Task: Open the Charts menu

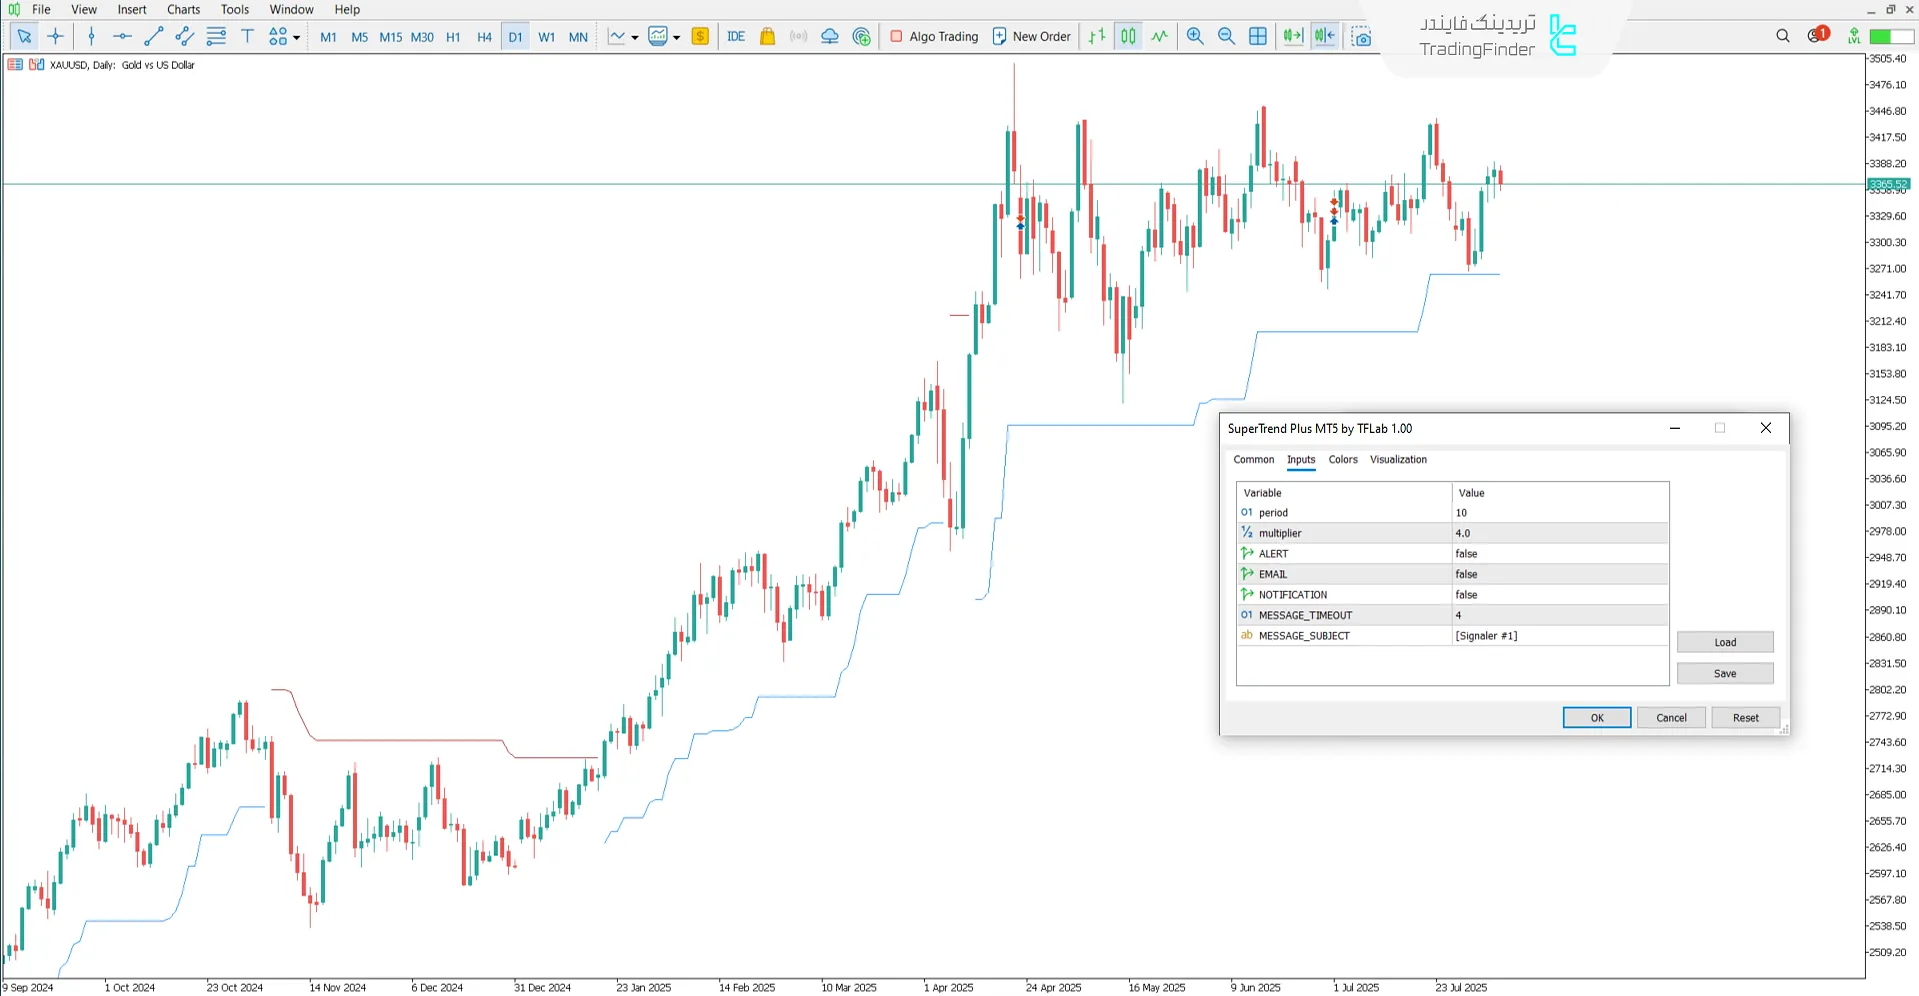Action: [183, 9]
